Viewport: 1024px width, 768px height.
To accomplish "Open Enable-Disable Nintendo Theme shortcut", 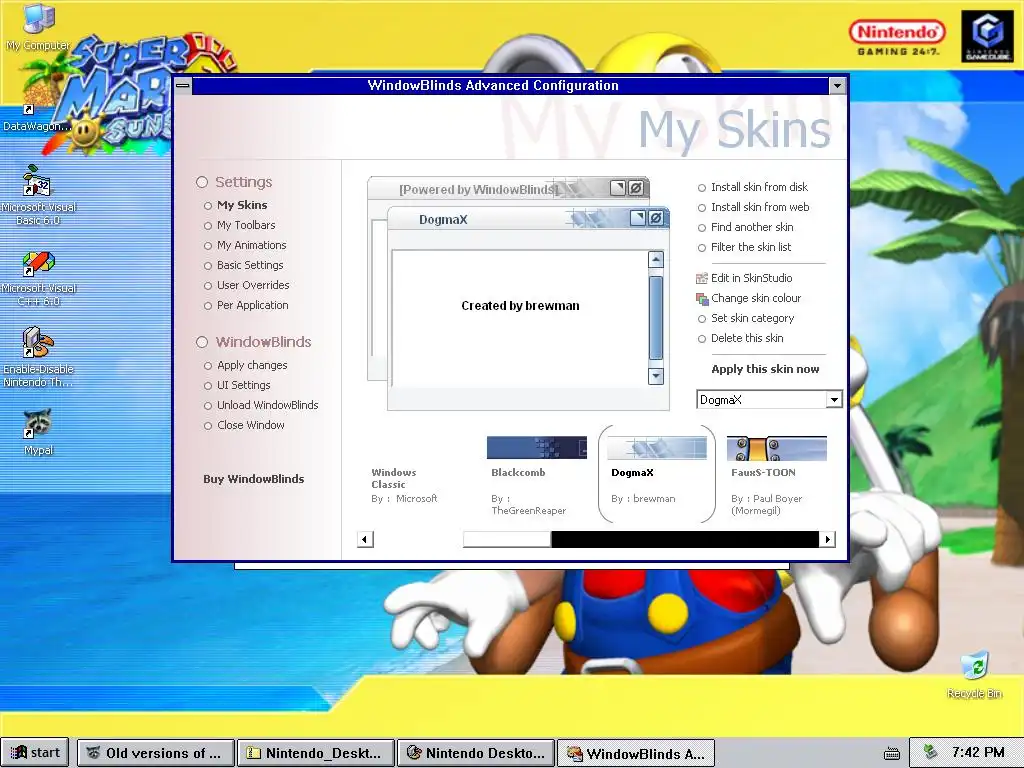I will [38, 356].
